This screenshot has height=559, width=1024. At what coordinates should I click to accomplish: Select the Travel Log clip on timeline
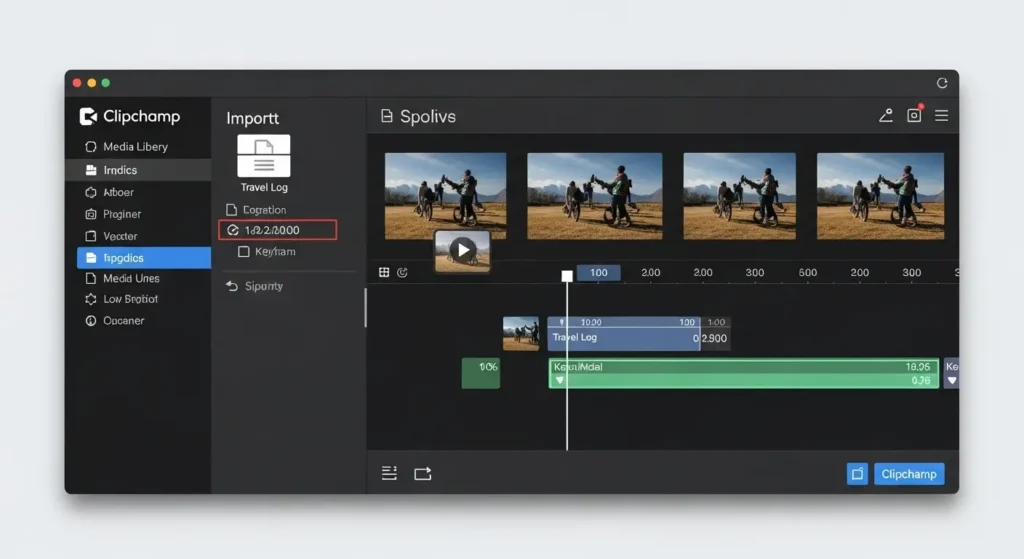pyautogui.click(x=624, y=334)
